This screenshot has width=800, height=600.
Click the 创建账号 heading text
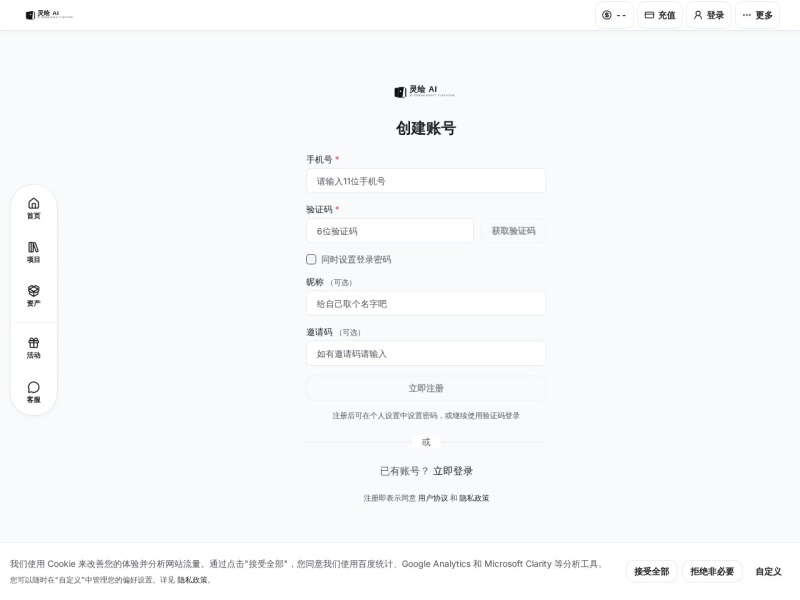pyautogui.click(x=426, y=128)
